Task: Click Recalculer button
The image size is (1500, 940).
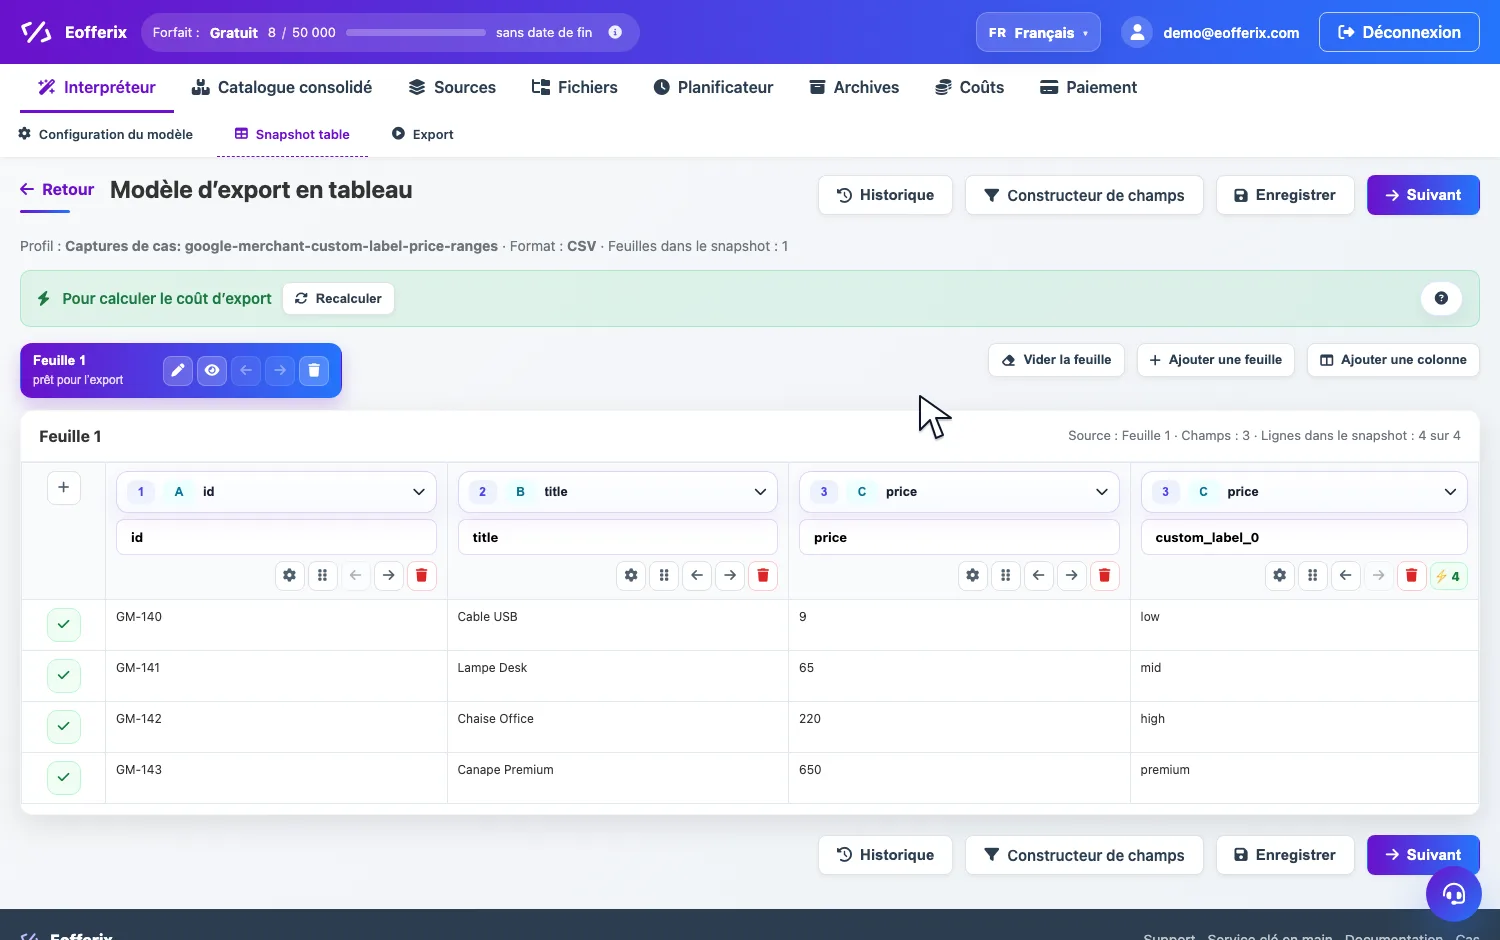Action: point(338,298)
